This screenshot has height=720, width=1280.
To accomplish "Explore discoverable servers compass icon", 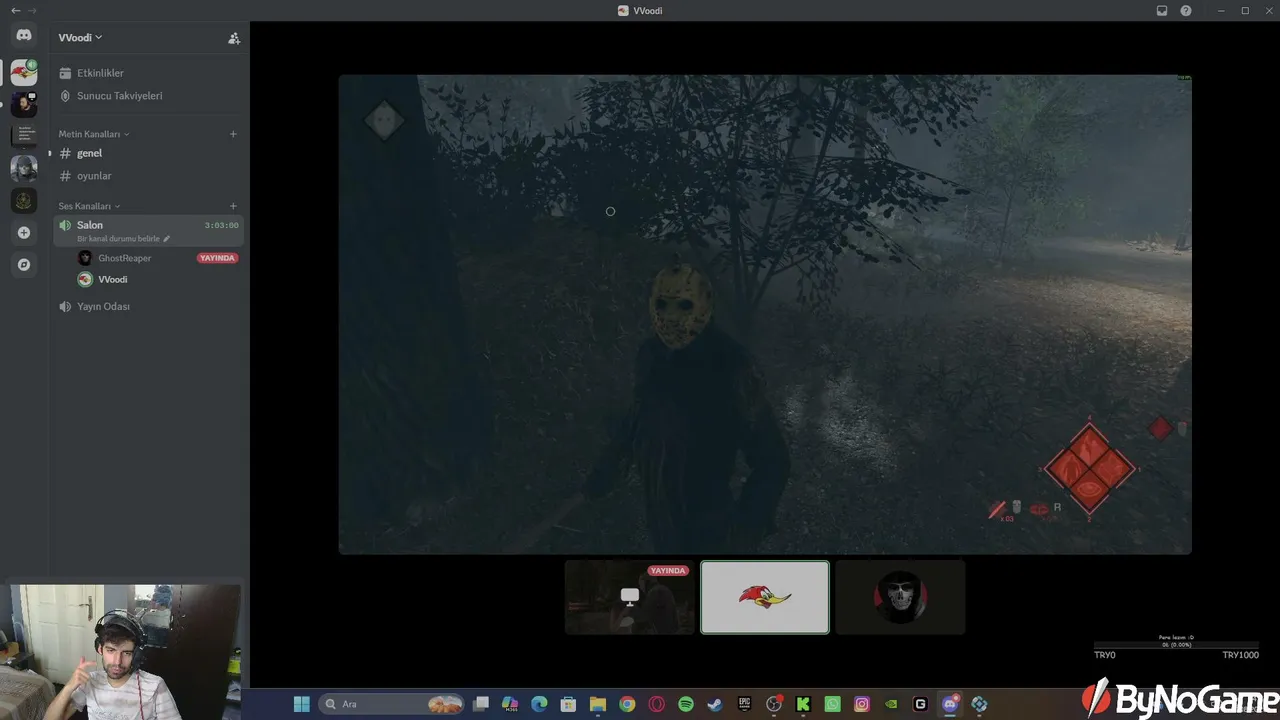I will click(24, 265).
